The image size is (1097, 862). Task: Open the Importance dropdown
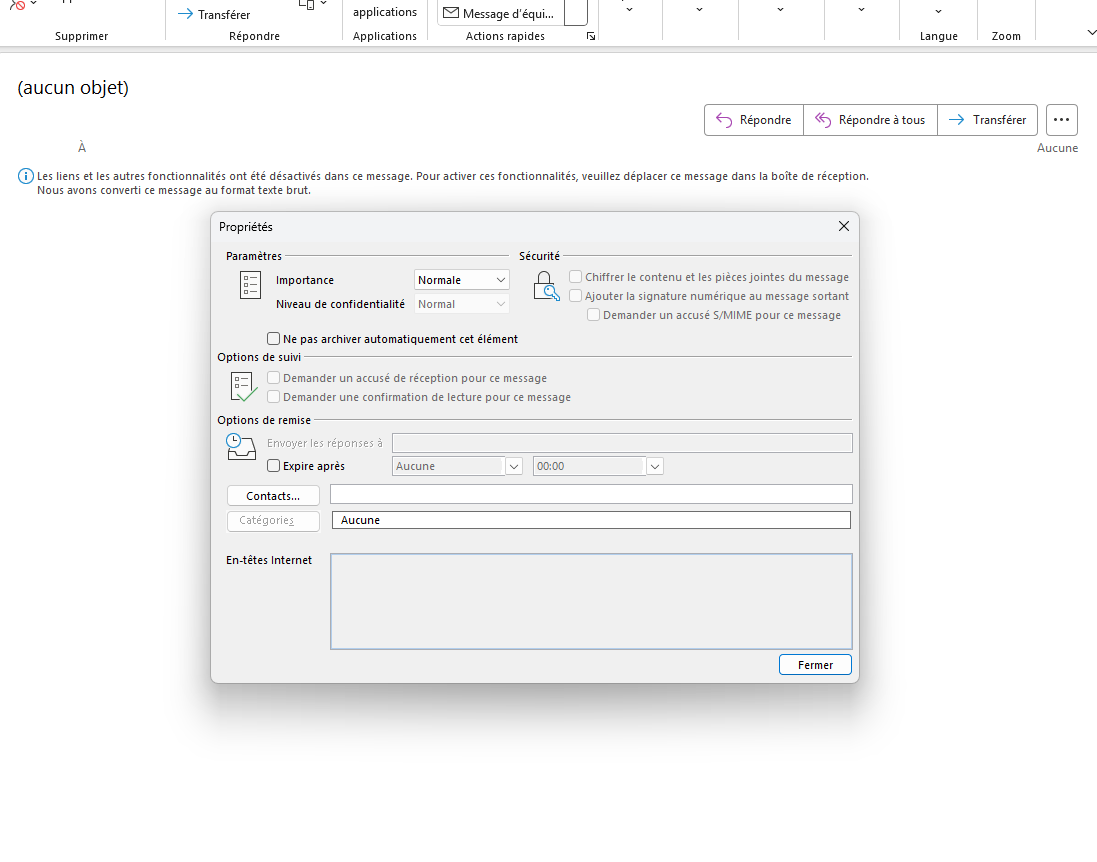(x=462, y=280)
